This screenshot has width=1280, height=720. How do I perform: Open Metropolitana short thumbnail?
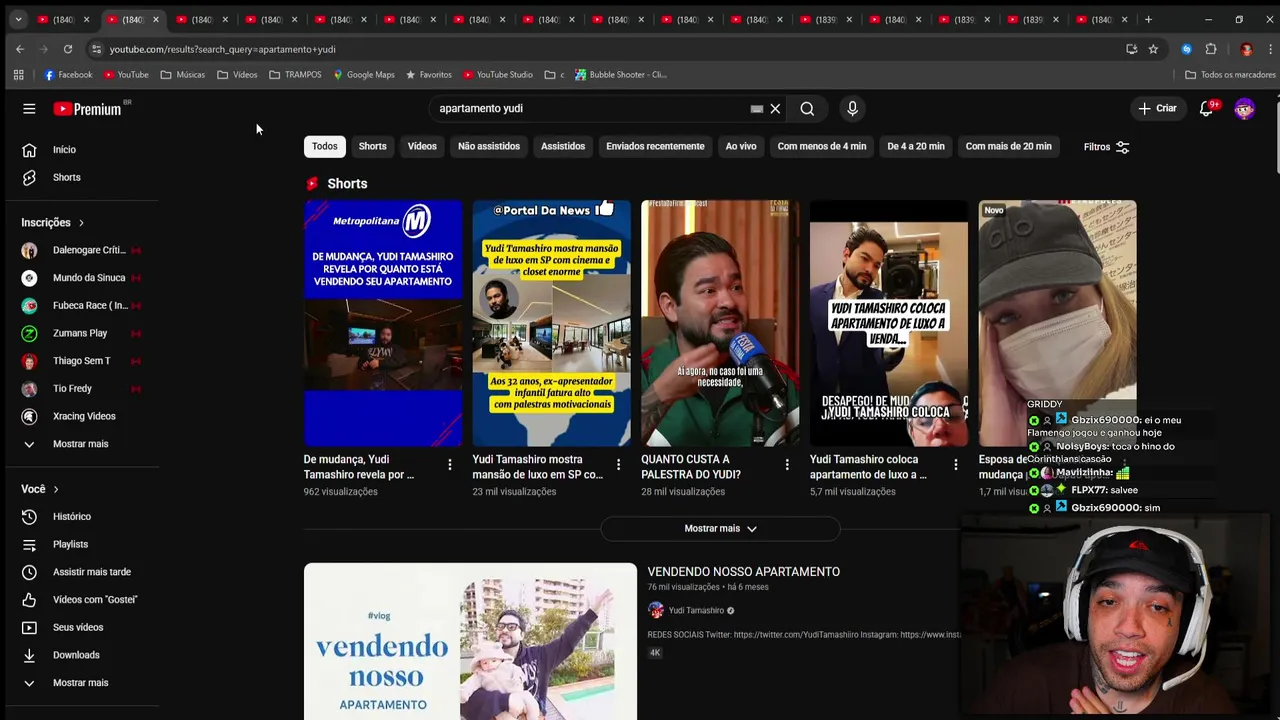(383, 323)
